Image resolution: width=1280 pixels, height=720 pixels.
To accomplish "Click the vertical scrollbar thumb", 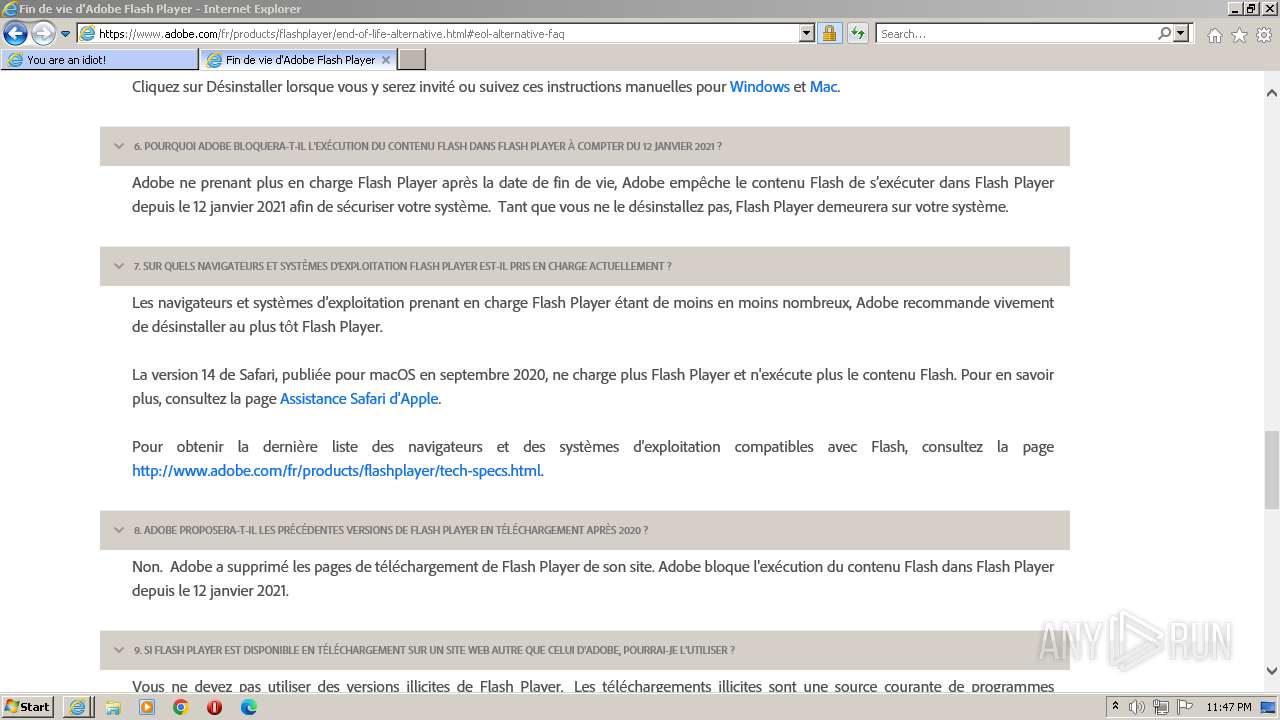I will (1271, 470).
